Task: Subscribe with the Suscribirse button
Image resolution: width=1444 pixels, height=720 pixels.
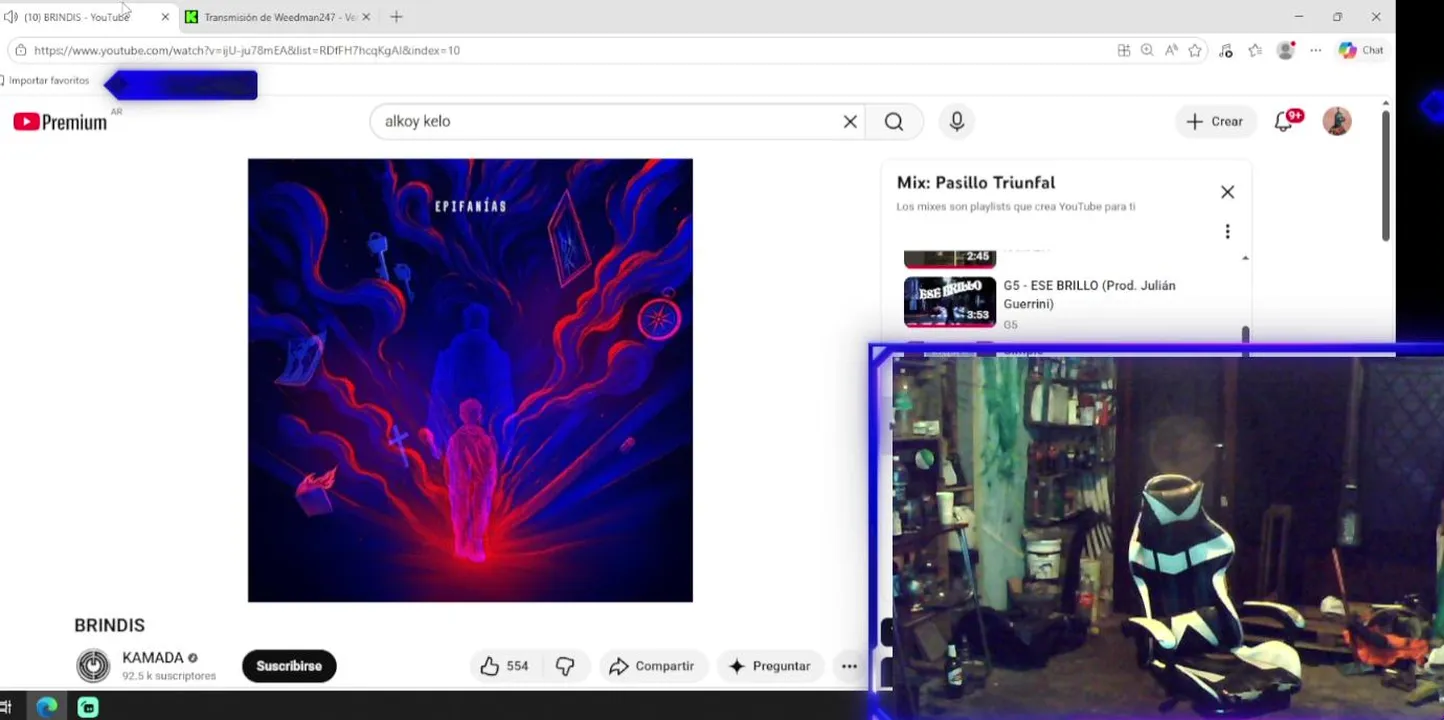Action: [x=289, y=666]
